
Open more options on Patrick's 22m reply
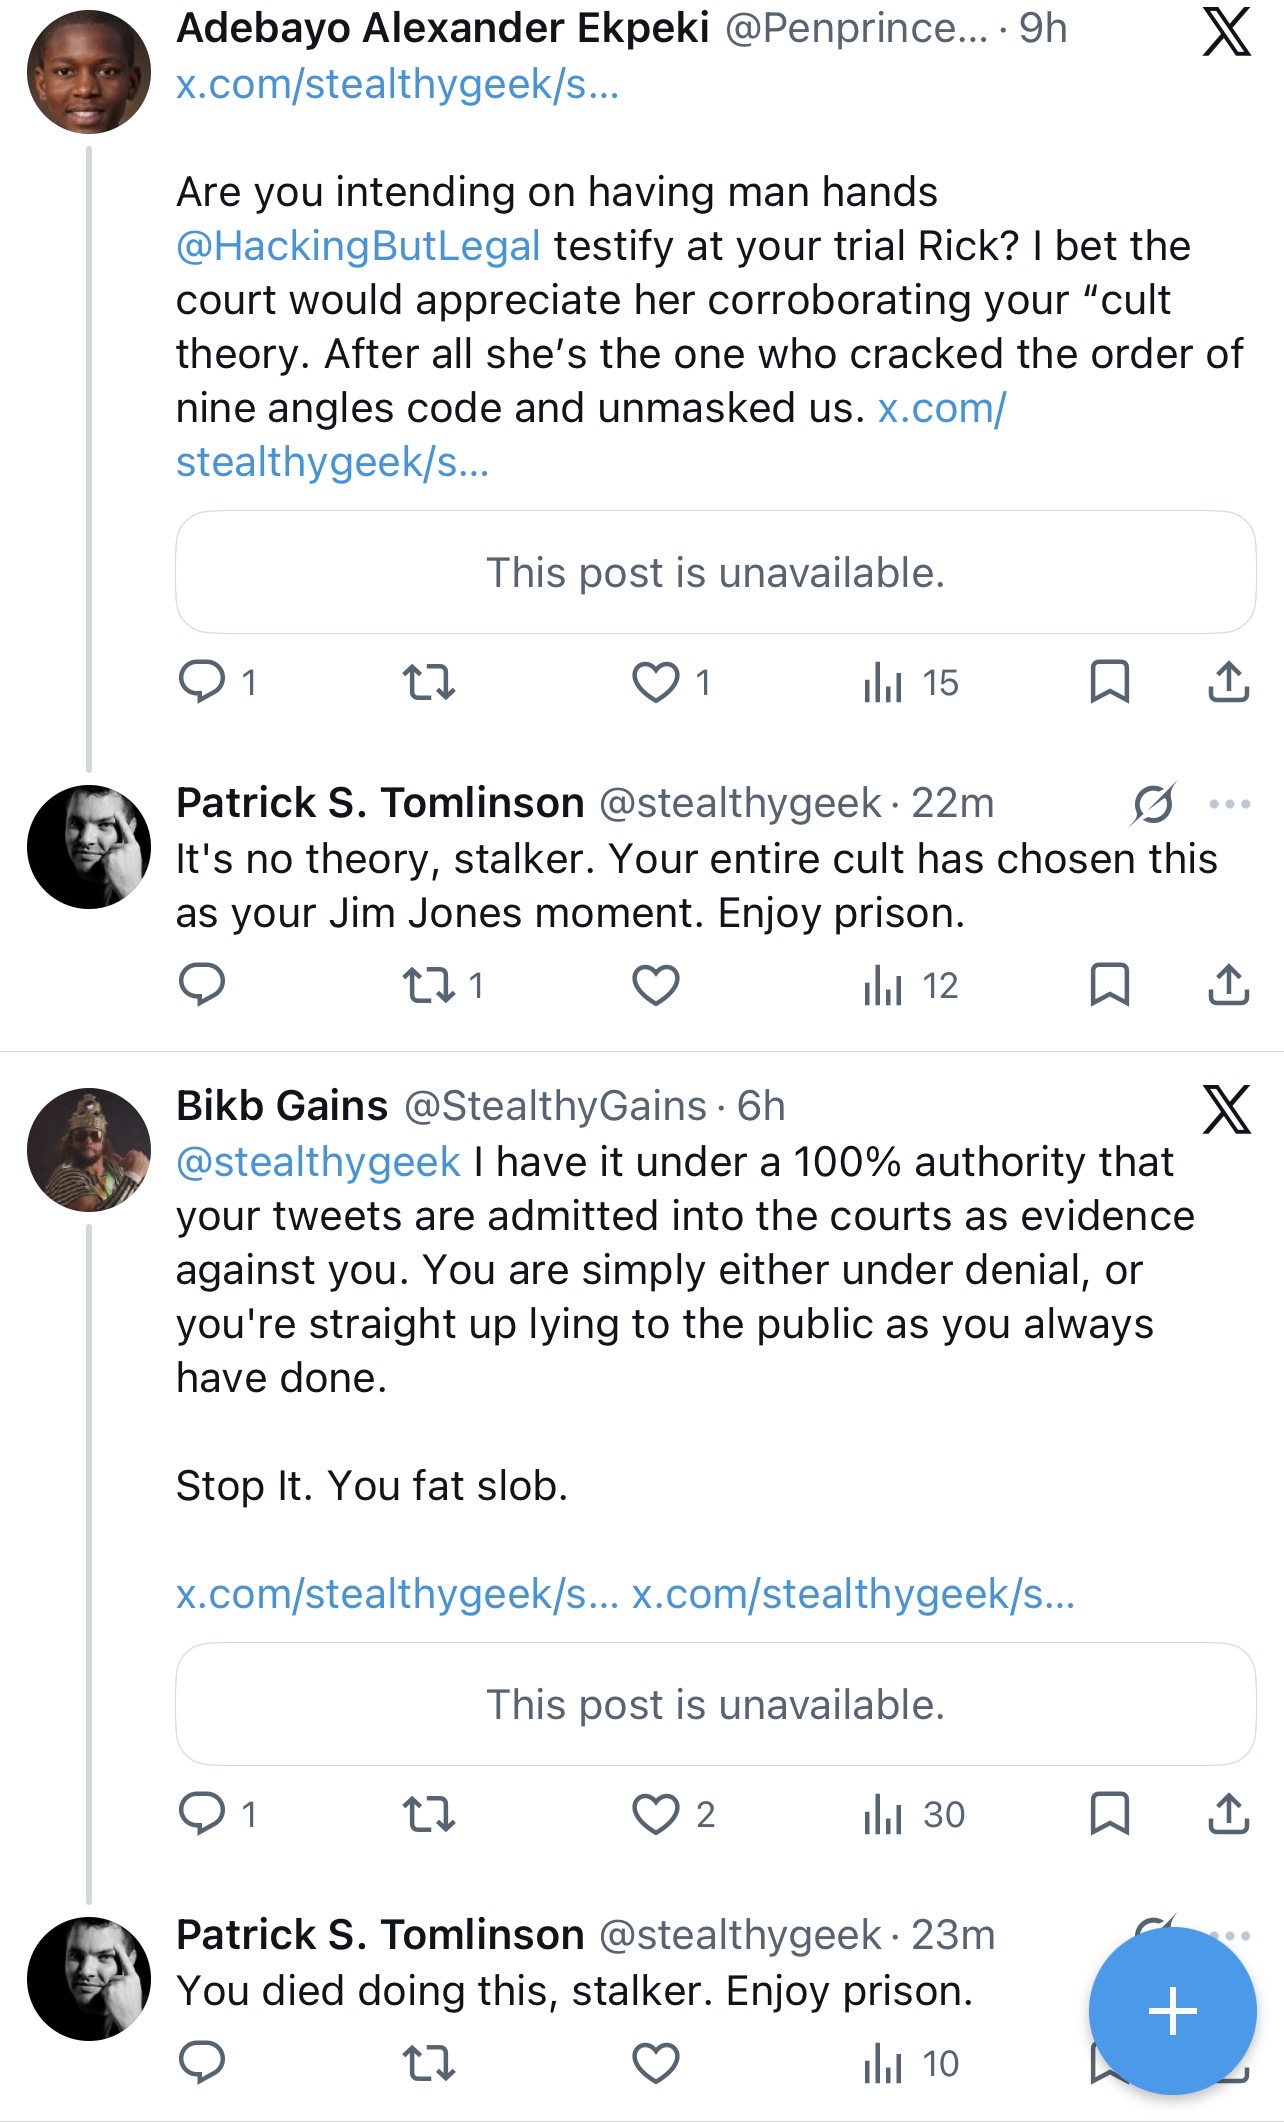tap(1230, 803)
